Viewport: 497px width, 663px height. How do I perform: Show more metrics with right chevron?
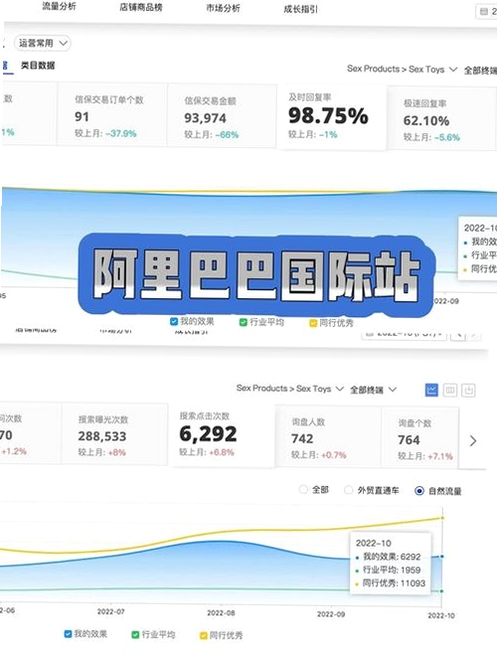click(x=473, y=441)
